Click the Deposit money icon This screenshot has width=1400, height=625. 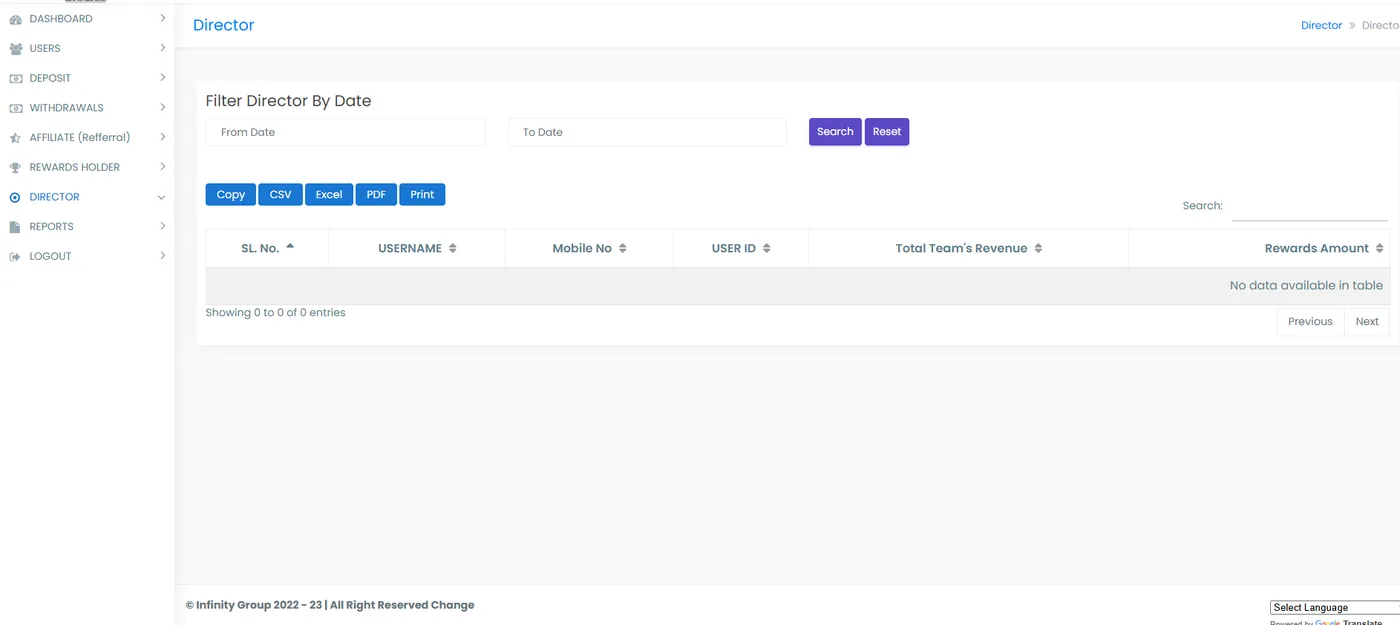click(15, 78)
